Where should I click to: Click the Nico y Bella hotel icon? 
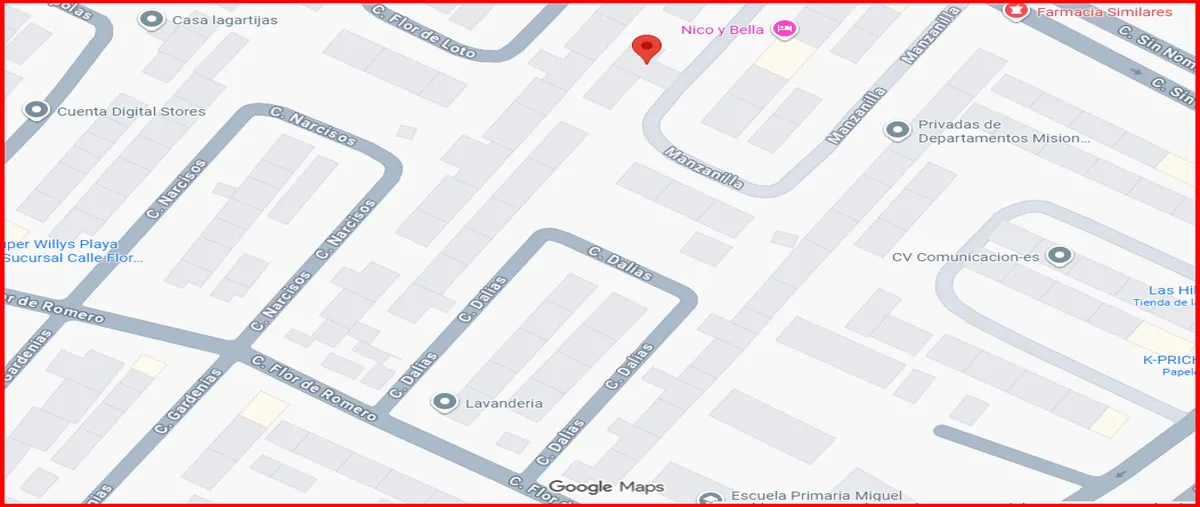point(786,29)
